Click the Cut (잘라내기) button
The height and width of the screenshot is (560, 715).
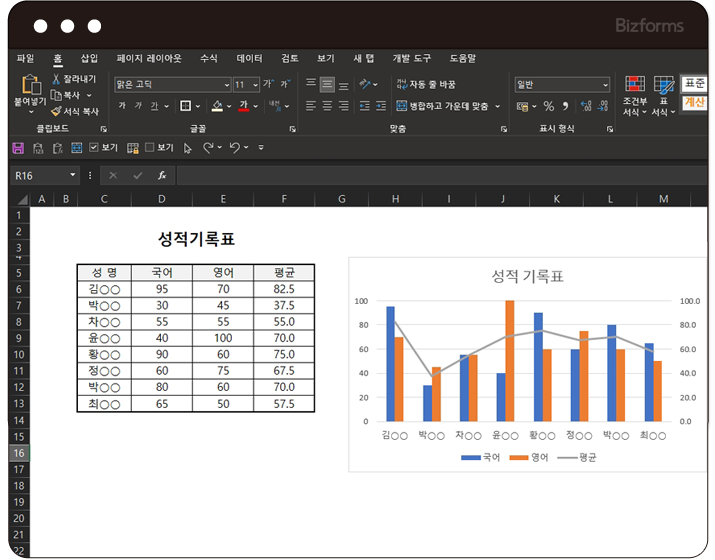[x=73, y=79]
